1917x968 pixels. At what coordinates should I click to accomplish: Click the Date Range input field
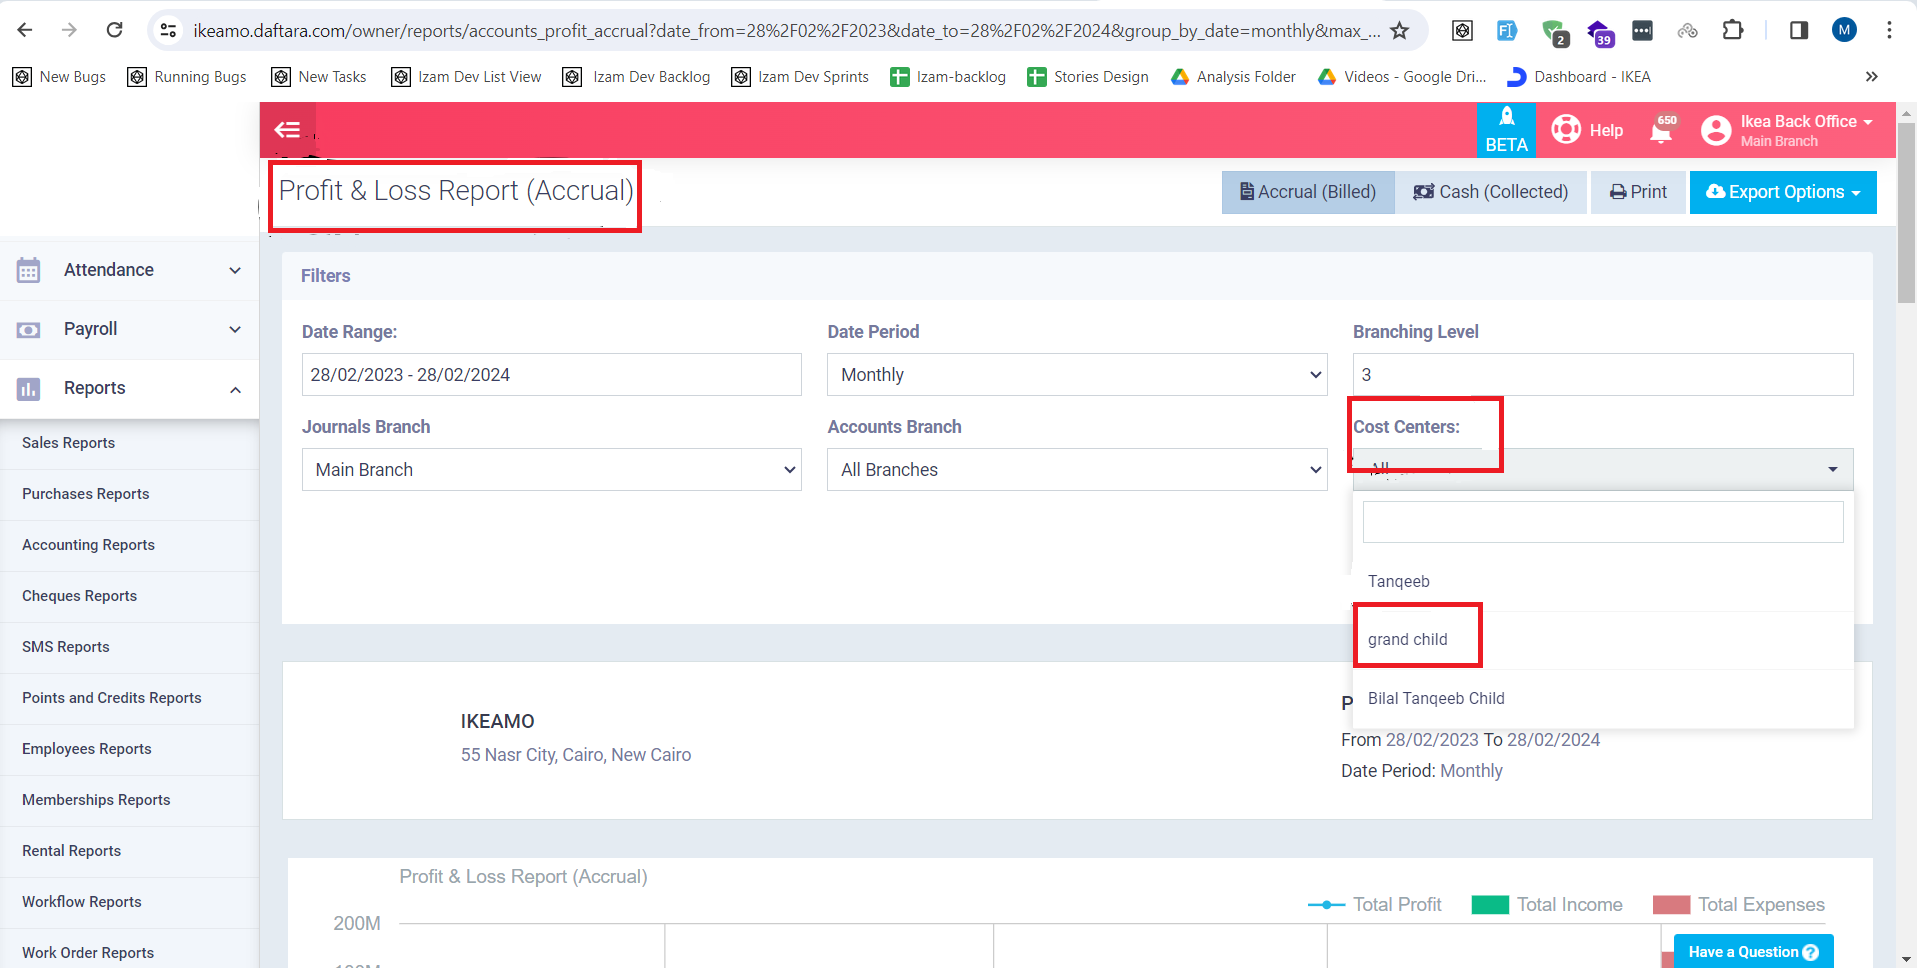tap(551, 375)
